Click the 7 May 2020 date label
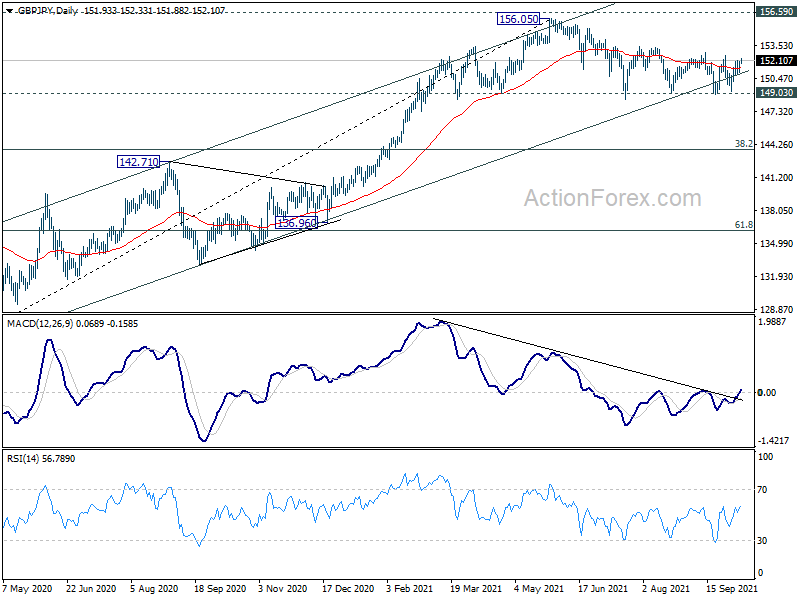Image resolution: width=800 pixels, height=600 pixels. 27,589
